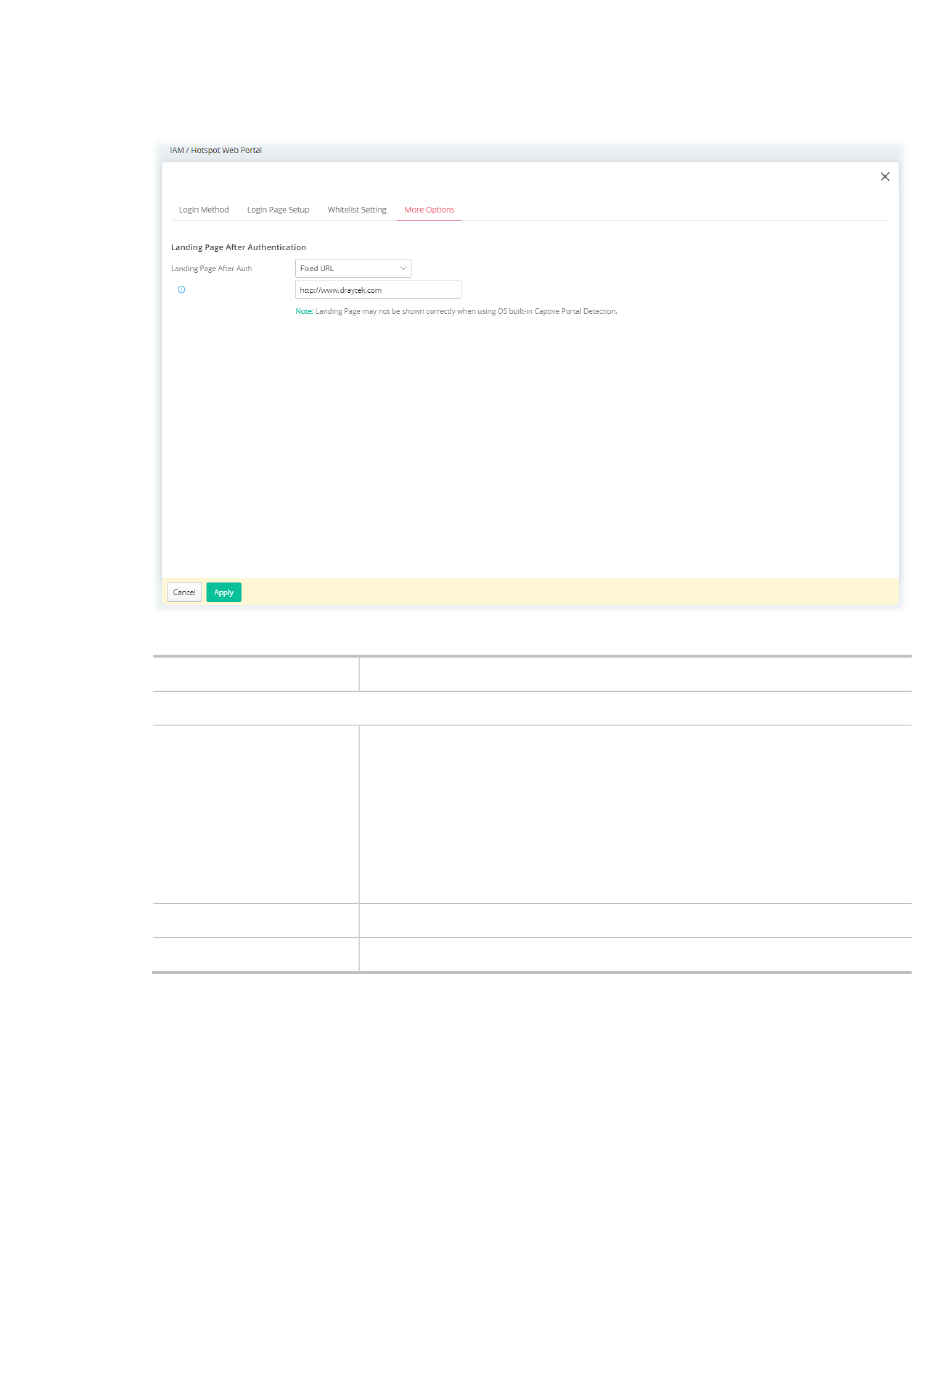
Task: Focus the http://www.draytek.com URL field
Action: (x=378, y=290)
